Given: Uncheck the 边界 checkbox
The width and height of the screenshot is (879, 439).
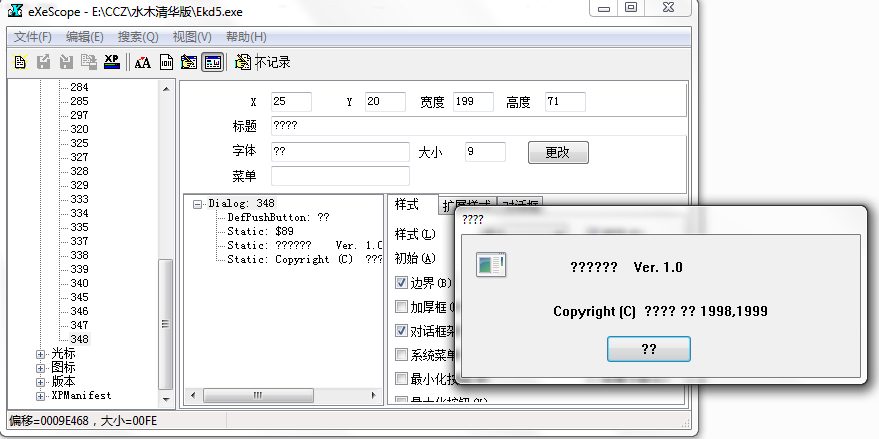Looking at the screenshot, I should point(402,283).
